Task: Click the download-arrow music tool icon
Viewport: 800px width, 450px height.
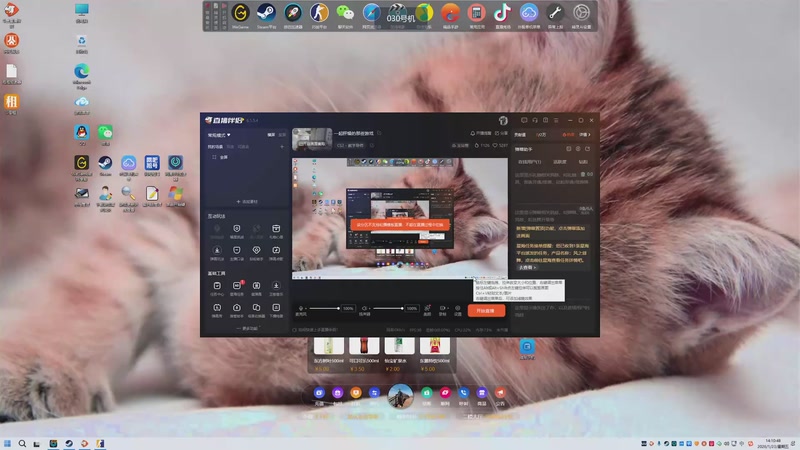Action: [276, 288]
